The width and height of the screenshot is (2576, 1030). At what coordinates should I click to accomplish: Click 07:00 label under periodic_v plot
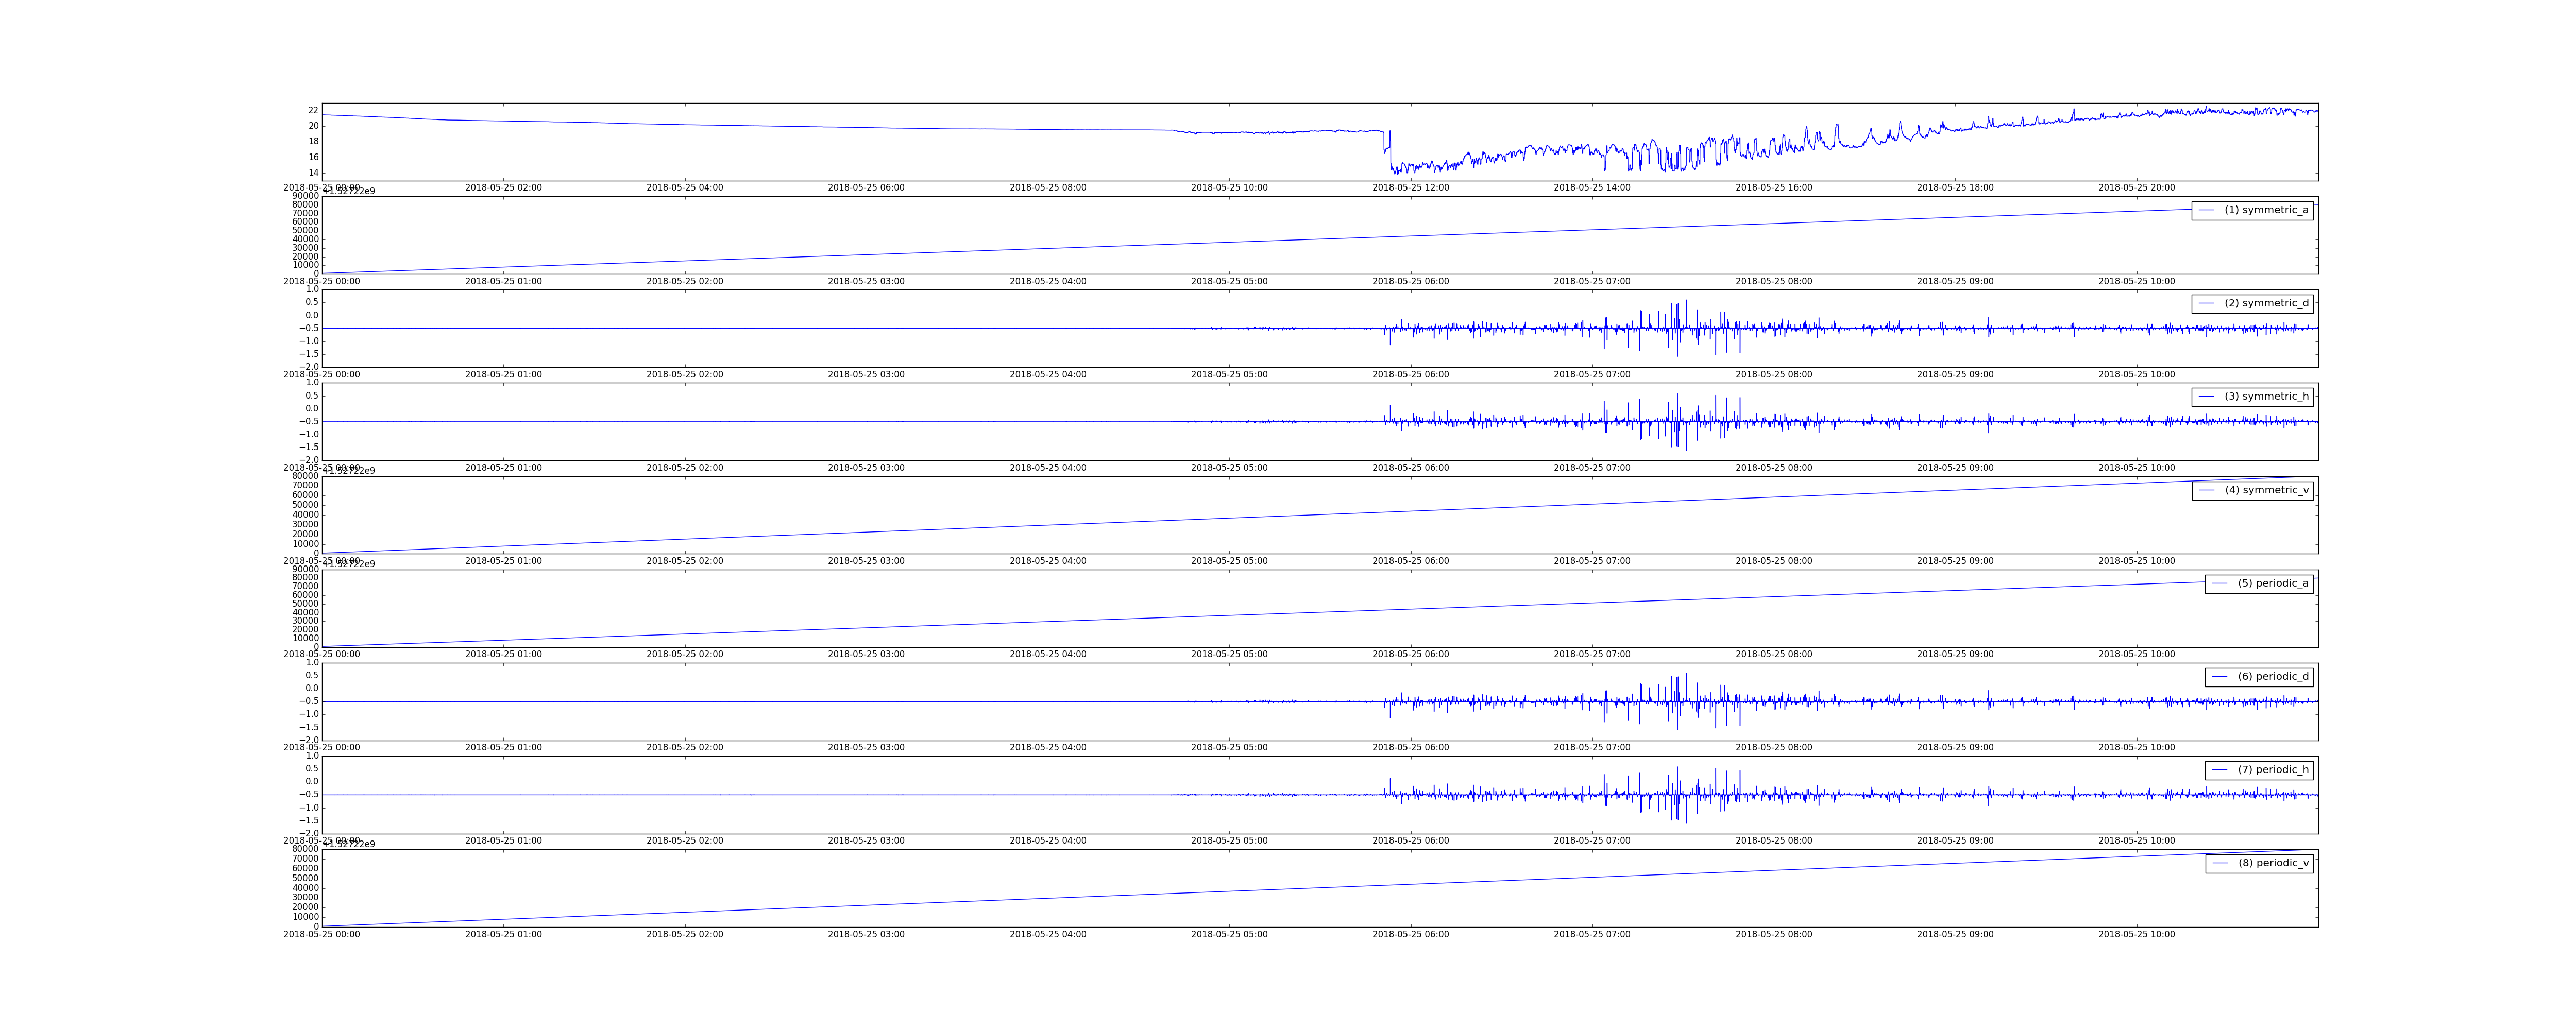(x=1592, y=934)
